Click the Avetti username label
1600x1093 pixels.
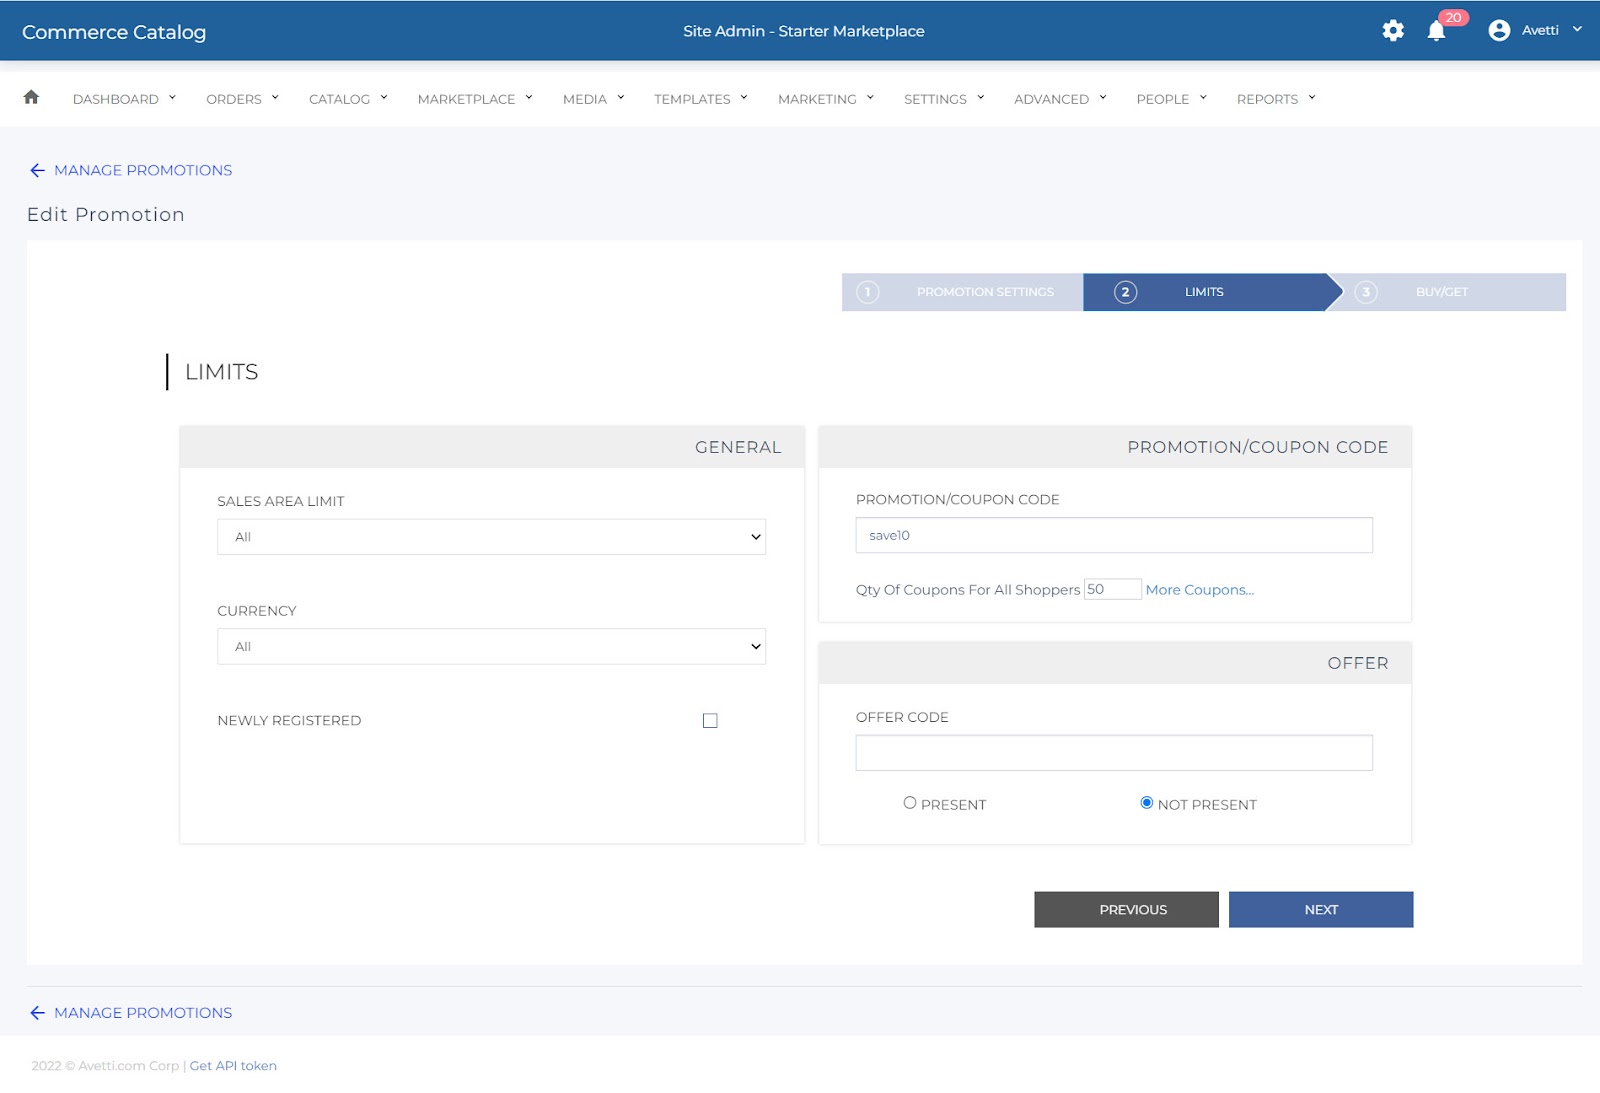coord(1540,31)
